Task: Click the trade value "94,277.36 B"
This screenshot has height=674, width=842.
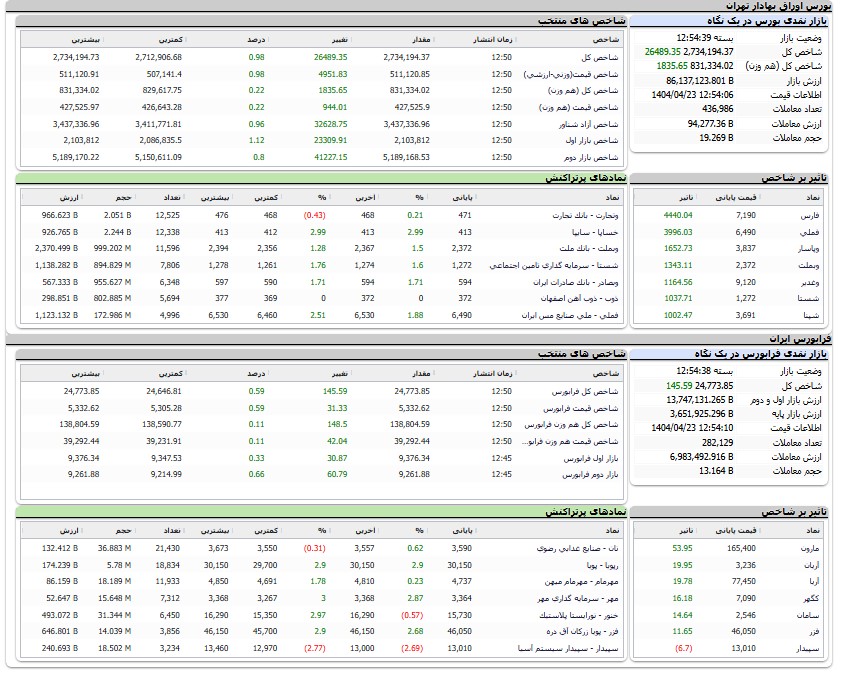Action: click(710, 124)
